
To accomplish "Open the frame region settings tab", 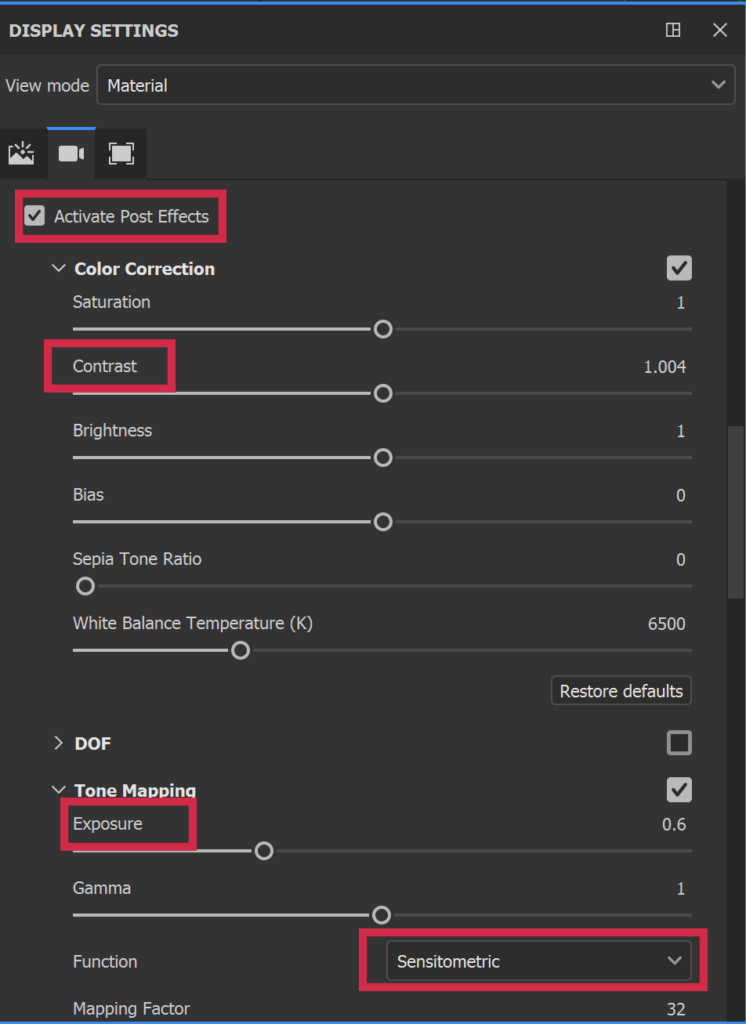I will [x=121, y=153].
